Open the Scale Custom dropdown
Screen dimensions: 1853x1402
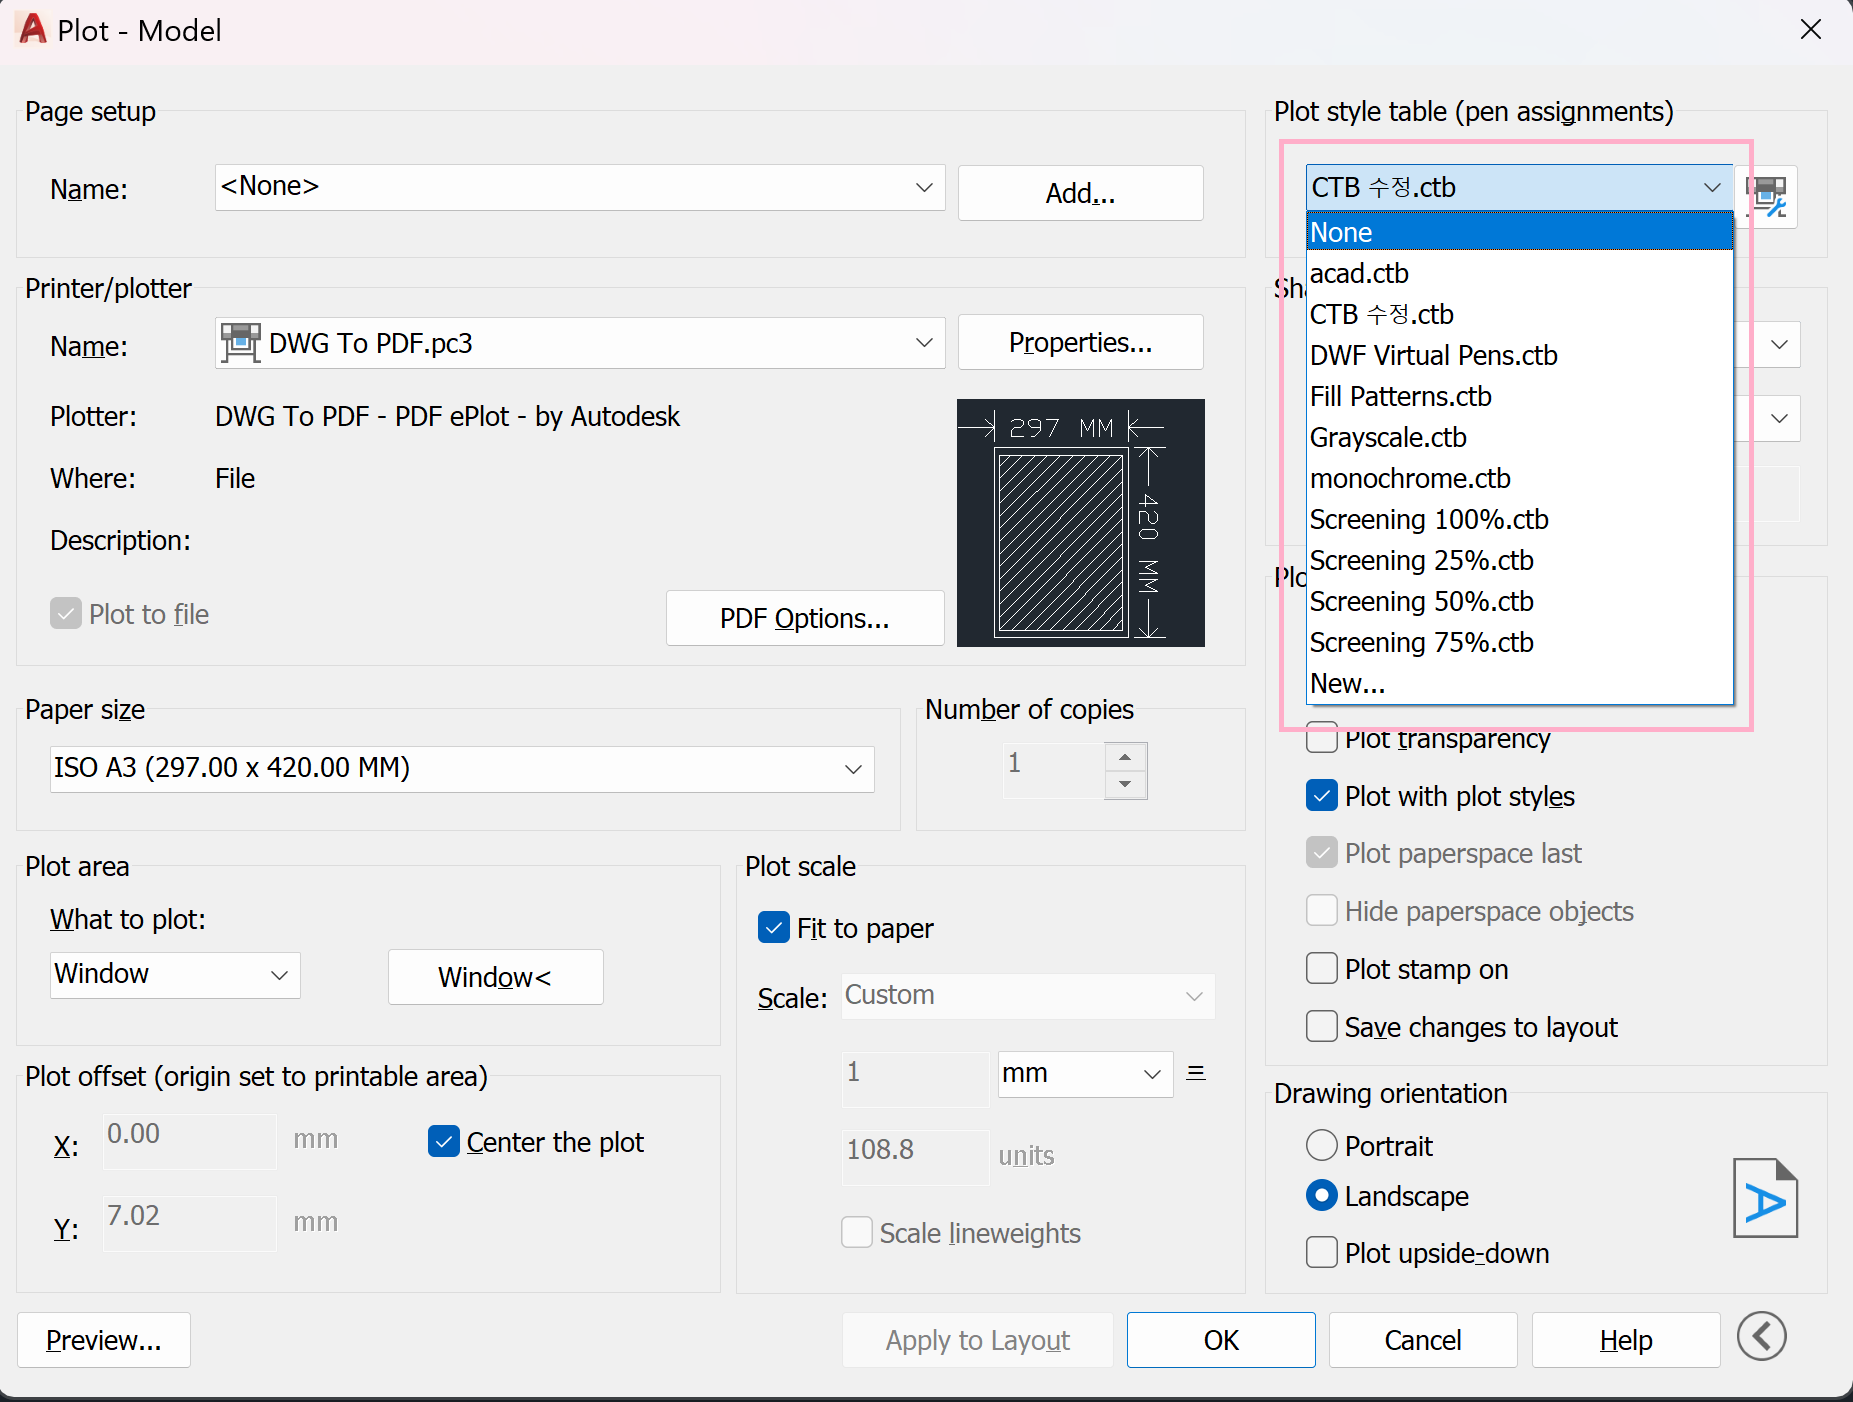coord(1028,995)
